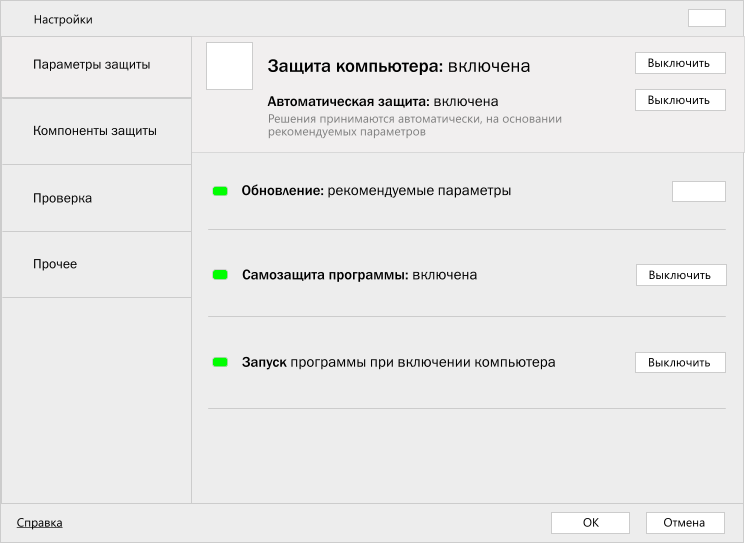
Task: Click the green indicator beside Самозащита программы
Action: point(220,274)
